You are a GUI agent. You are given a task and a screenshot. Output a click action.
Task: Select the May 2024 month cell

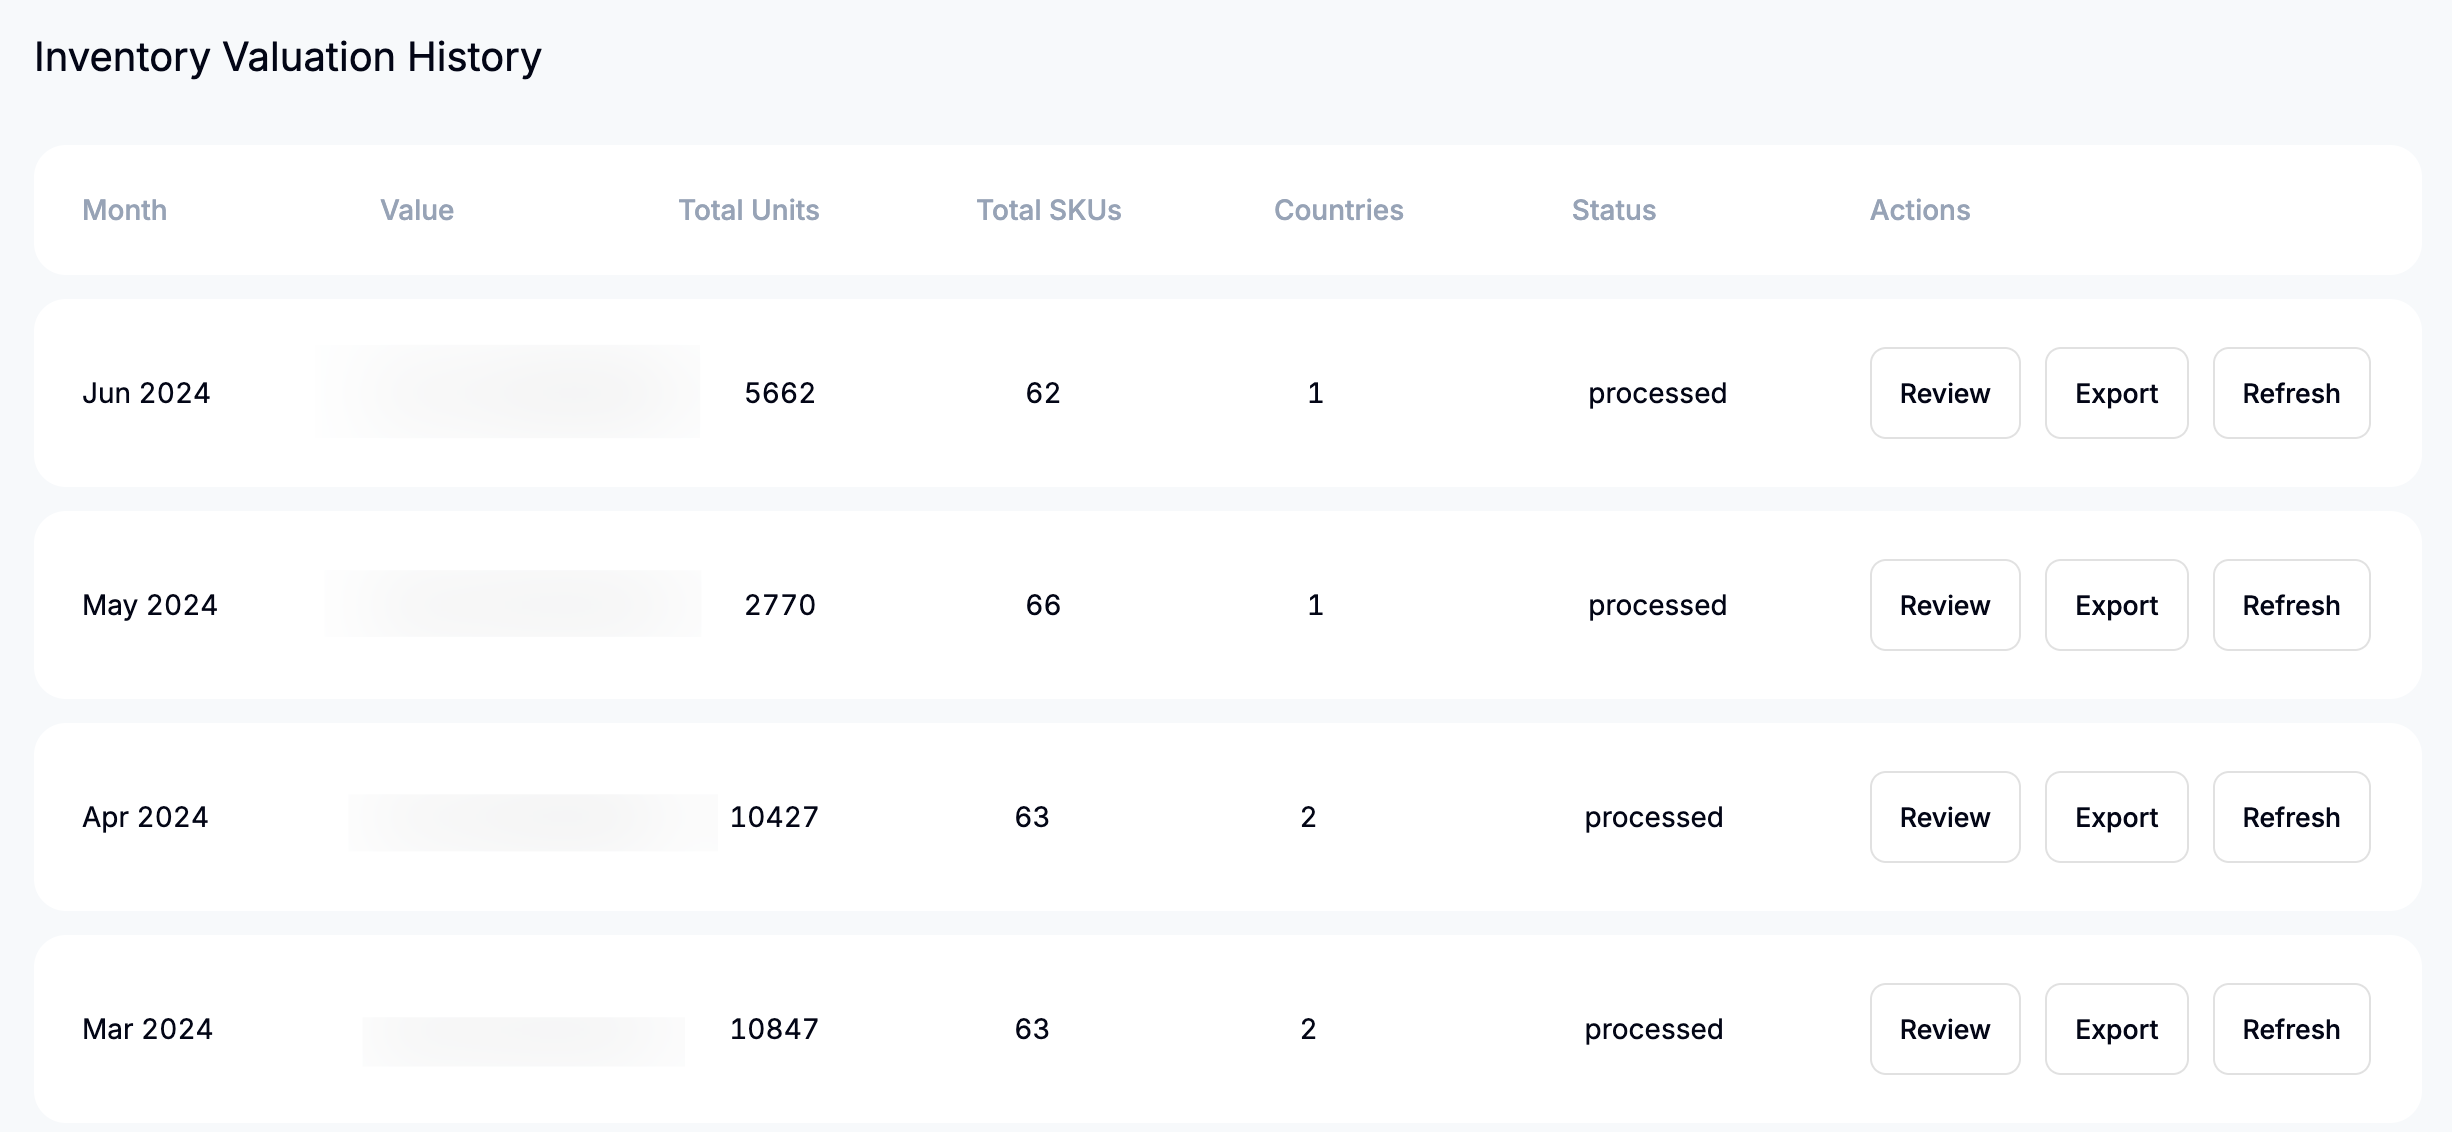tap(150, 605)
